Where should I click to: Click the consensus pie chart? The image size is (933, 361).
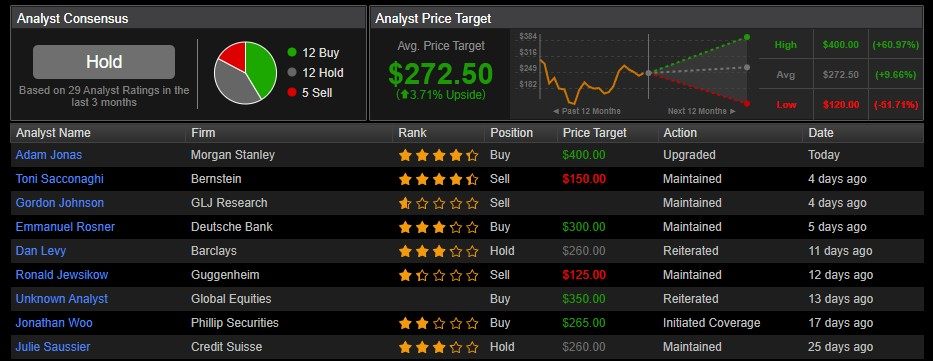coord(246,73)
